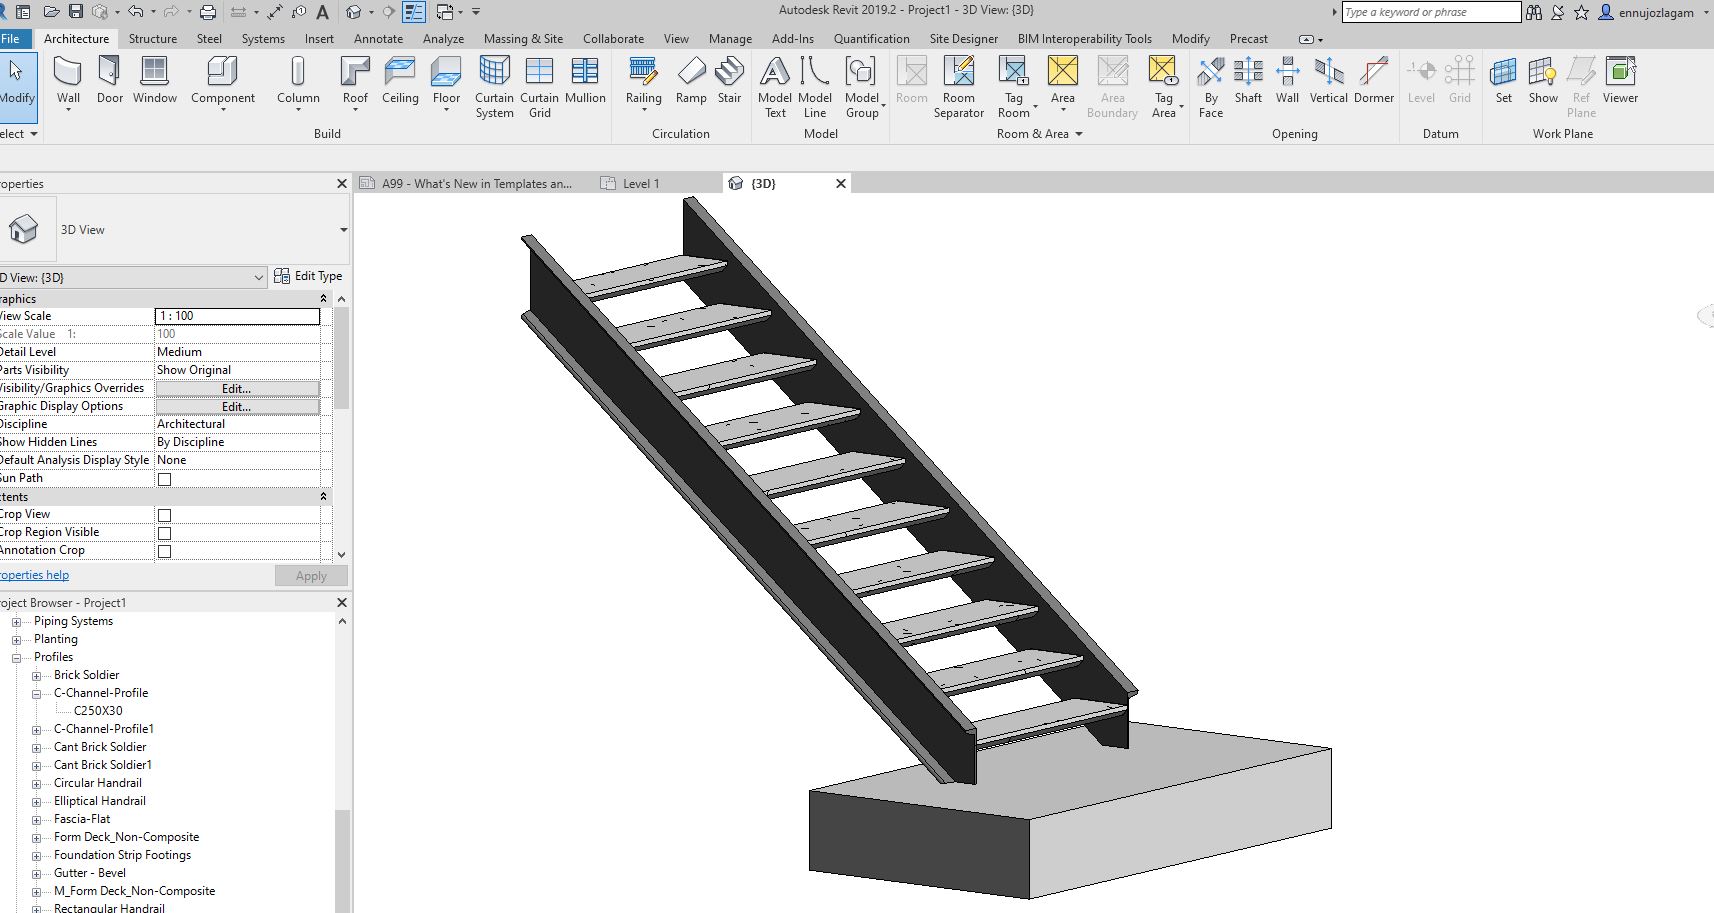
Task: Click the keyword search field
Action: (x=1430, y=12)
